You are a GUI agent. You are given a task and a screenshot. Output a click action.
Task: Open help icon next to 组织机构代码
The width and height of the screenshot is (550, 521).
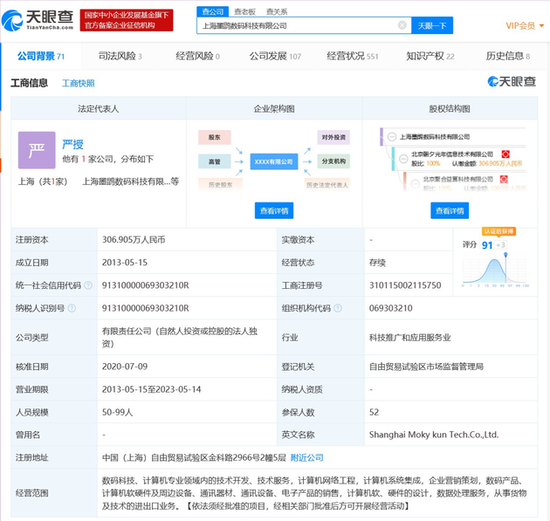click(338, 308)
